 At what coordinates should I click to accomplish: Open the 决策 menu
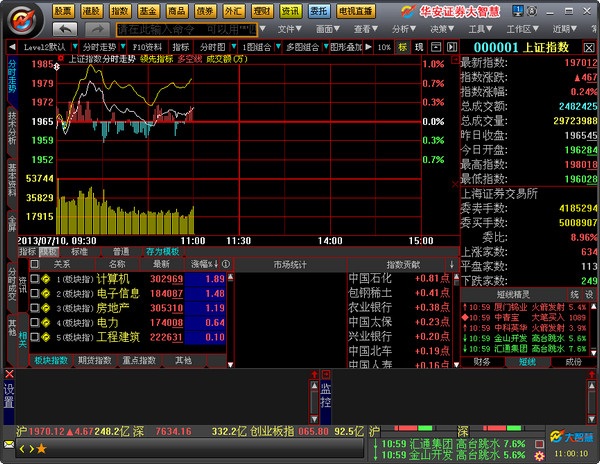tap(442, 29)
